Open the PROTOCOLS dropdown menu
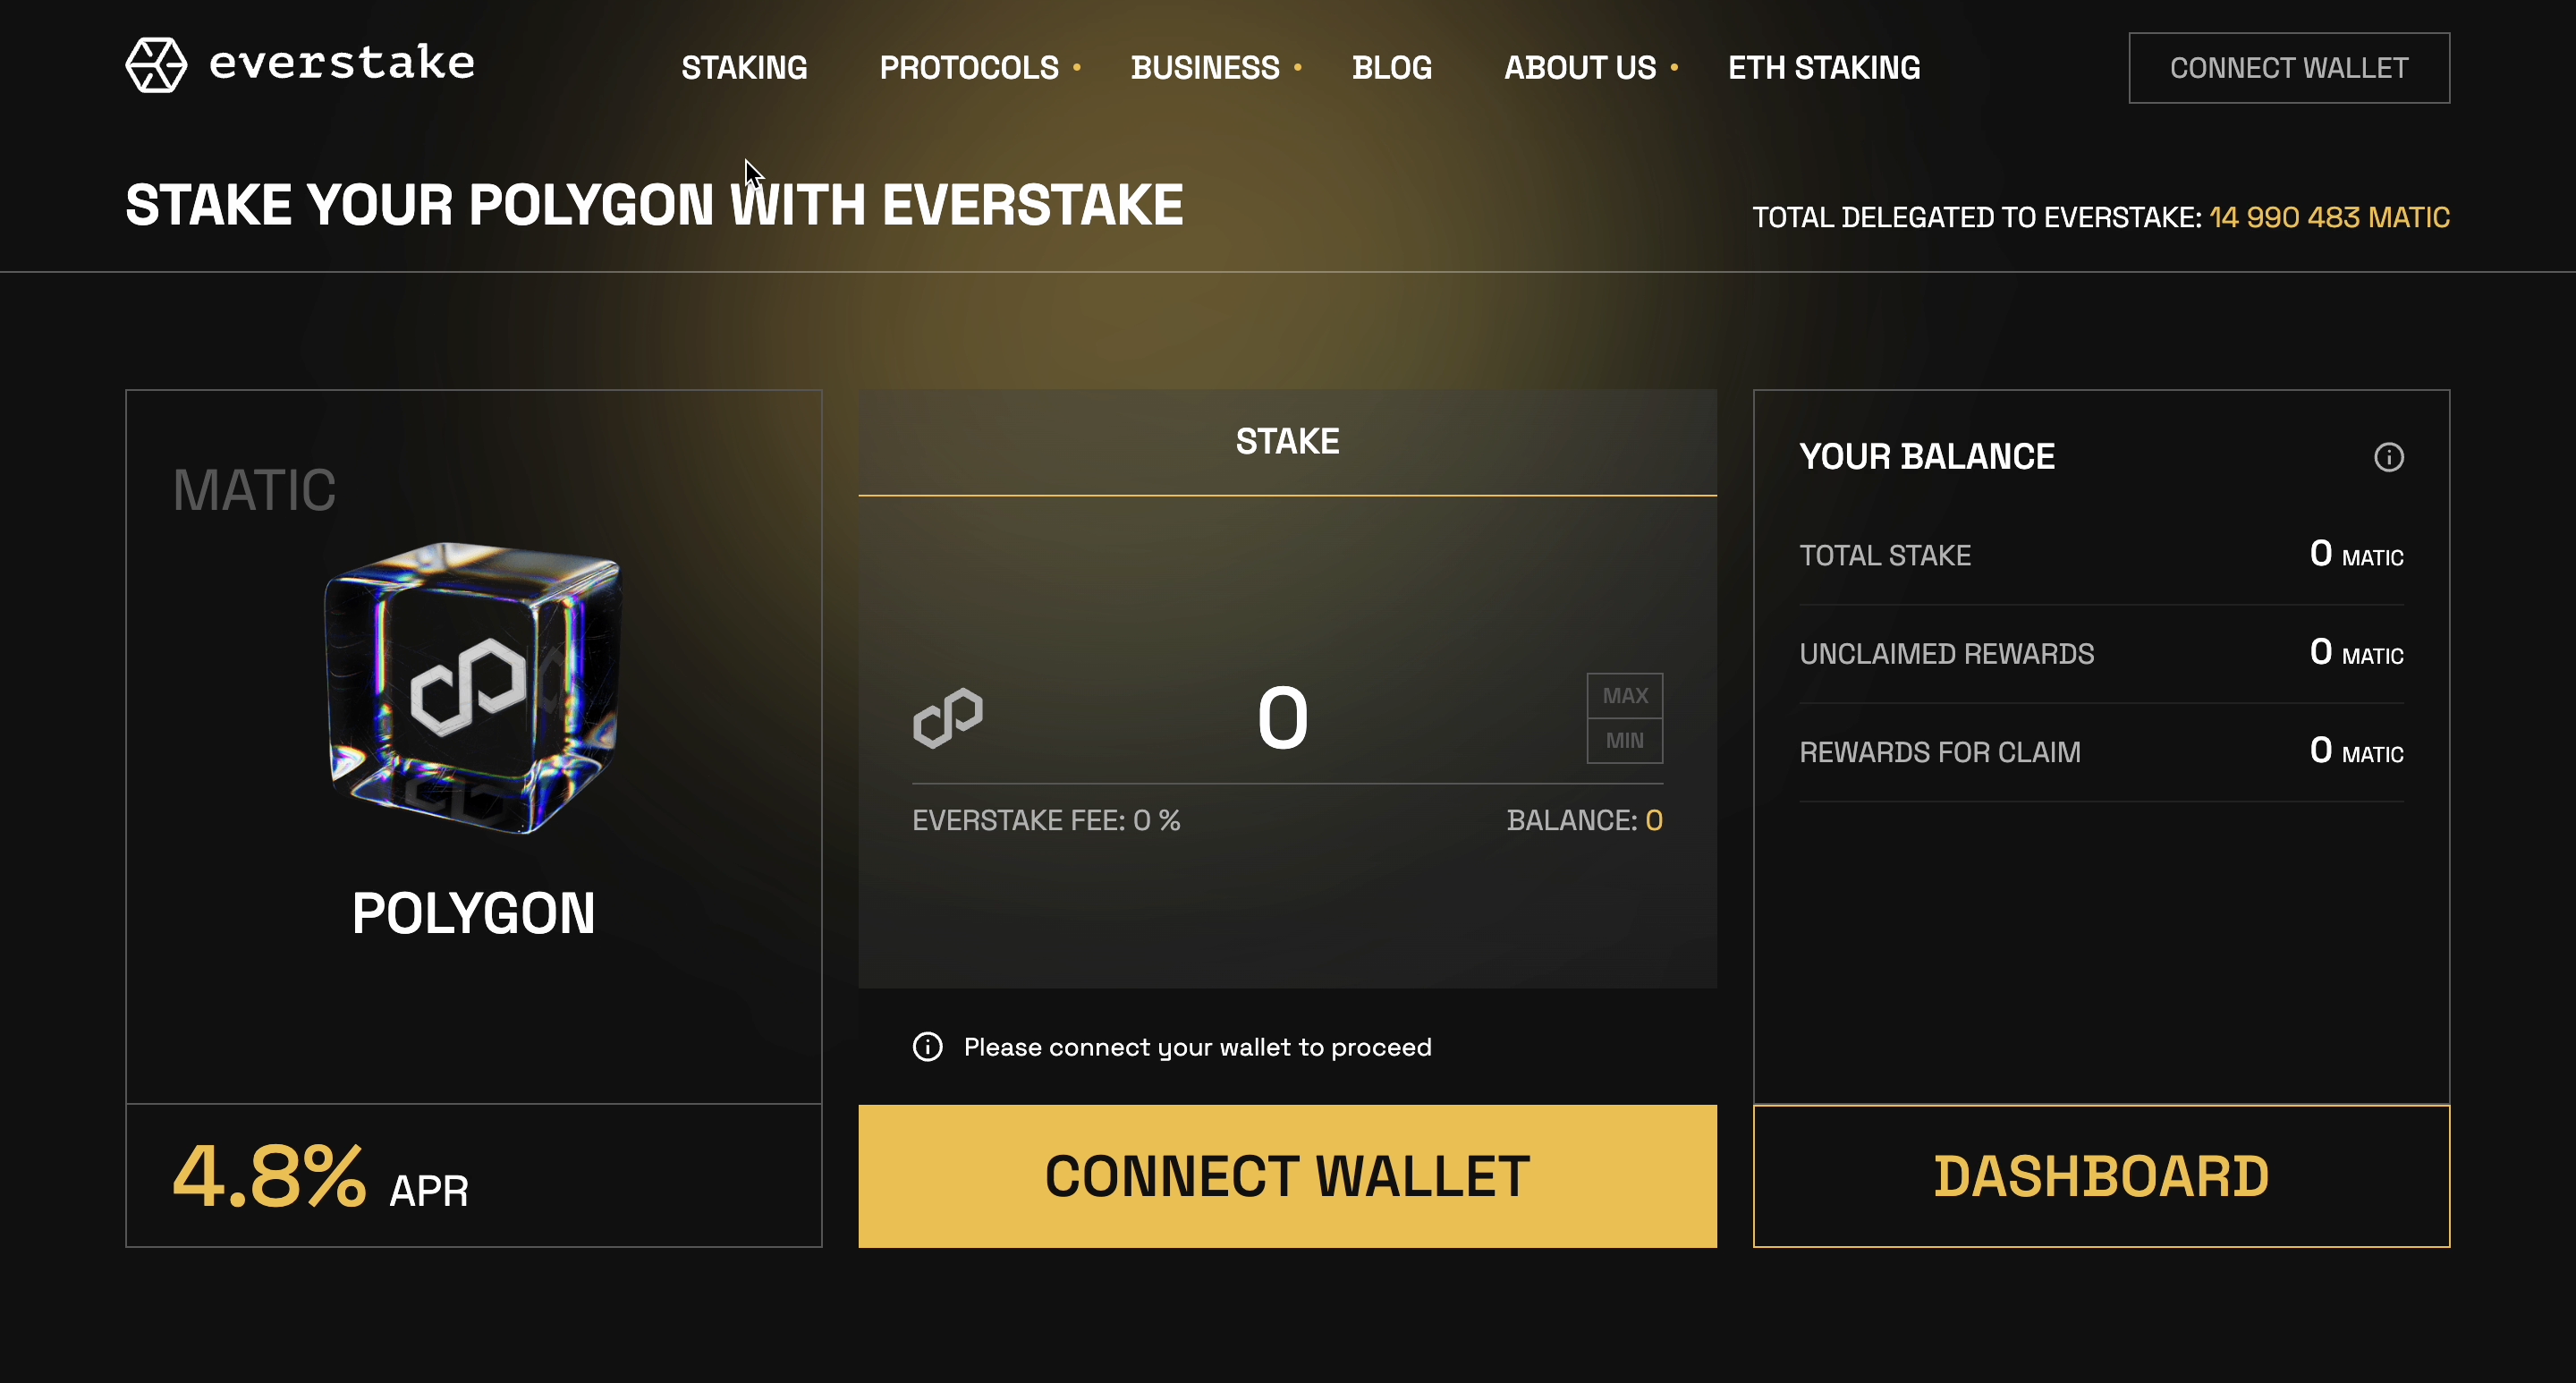The image size is (2576, 1383). (969, 67)
